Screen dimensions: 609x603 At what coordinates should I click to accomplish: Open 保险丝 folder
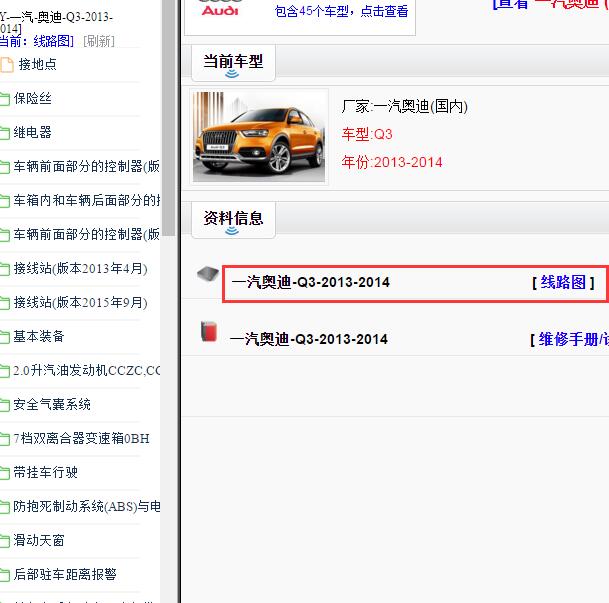point(32,98)
